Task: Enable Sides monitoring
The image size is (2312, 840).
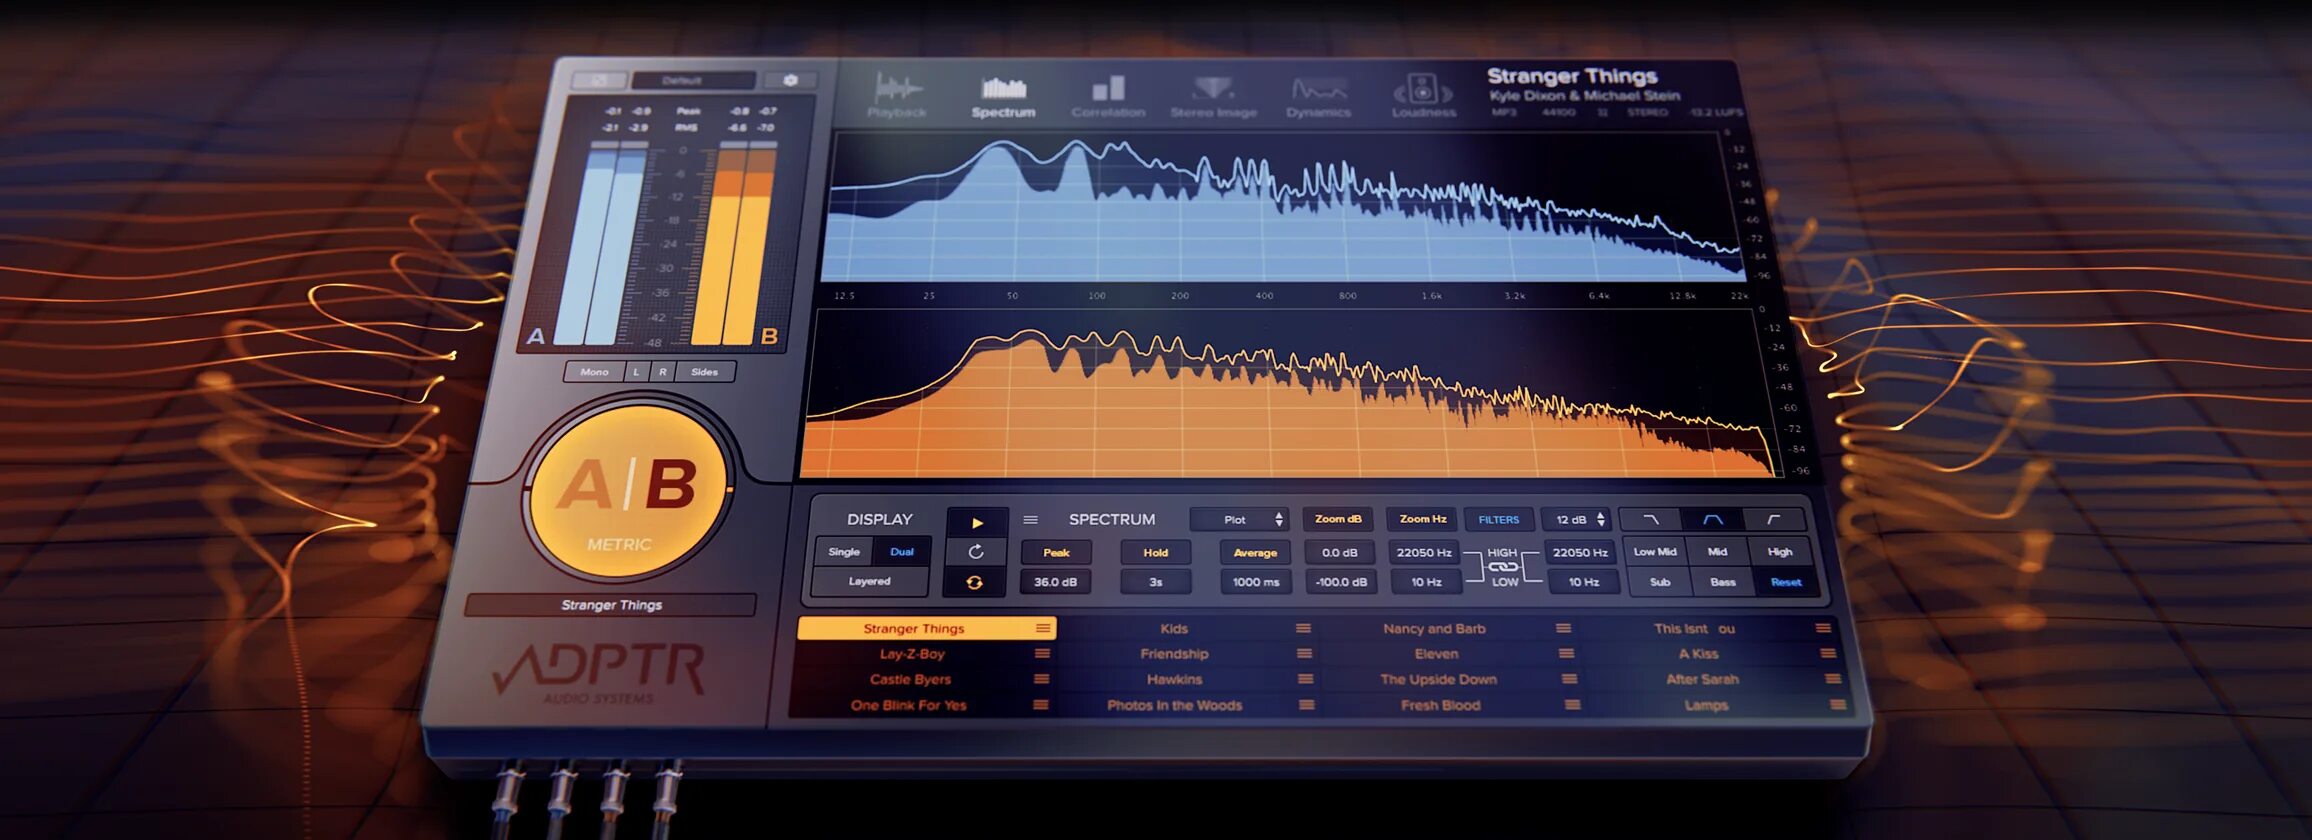Action: (x=704, y=372)
